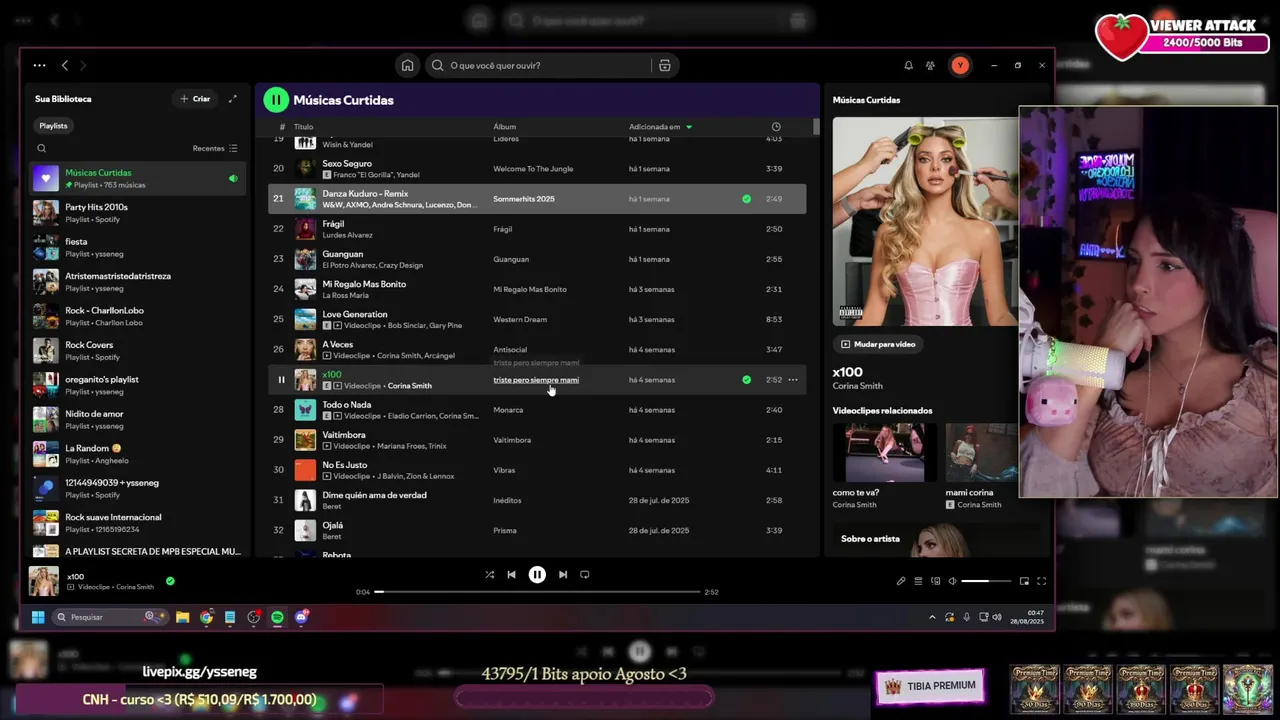Sort by the Título column header
1280x720 pixels.
[x=303, y=127]
